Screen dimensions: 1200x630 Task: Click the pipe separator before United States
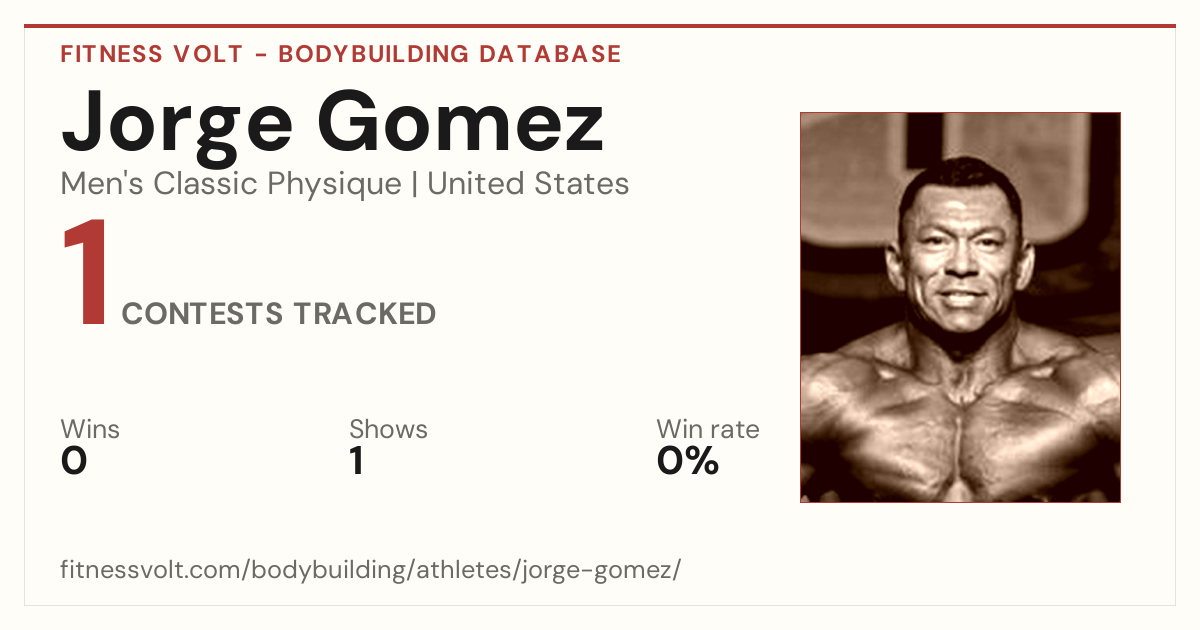[415, 185]
